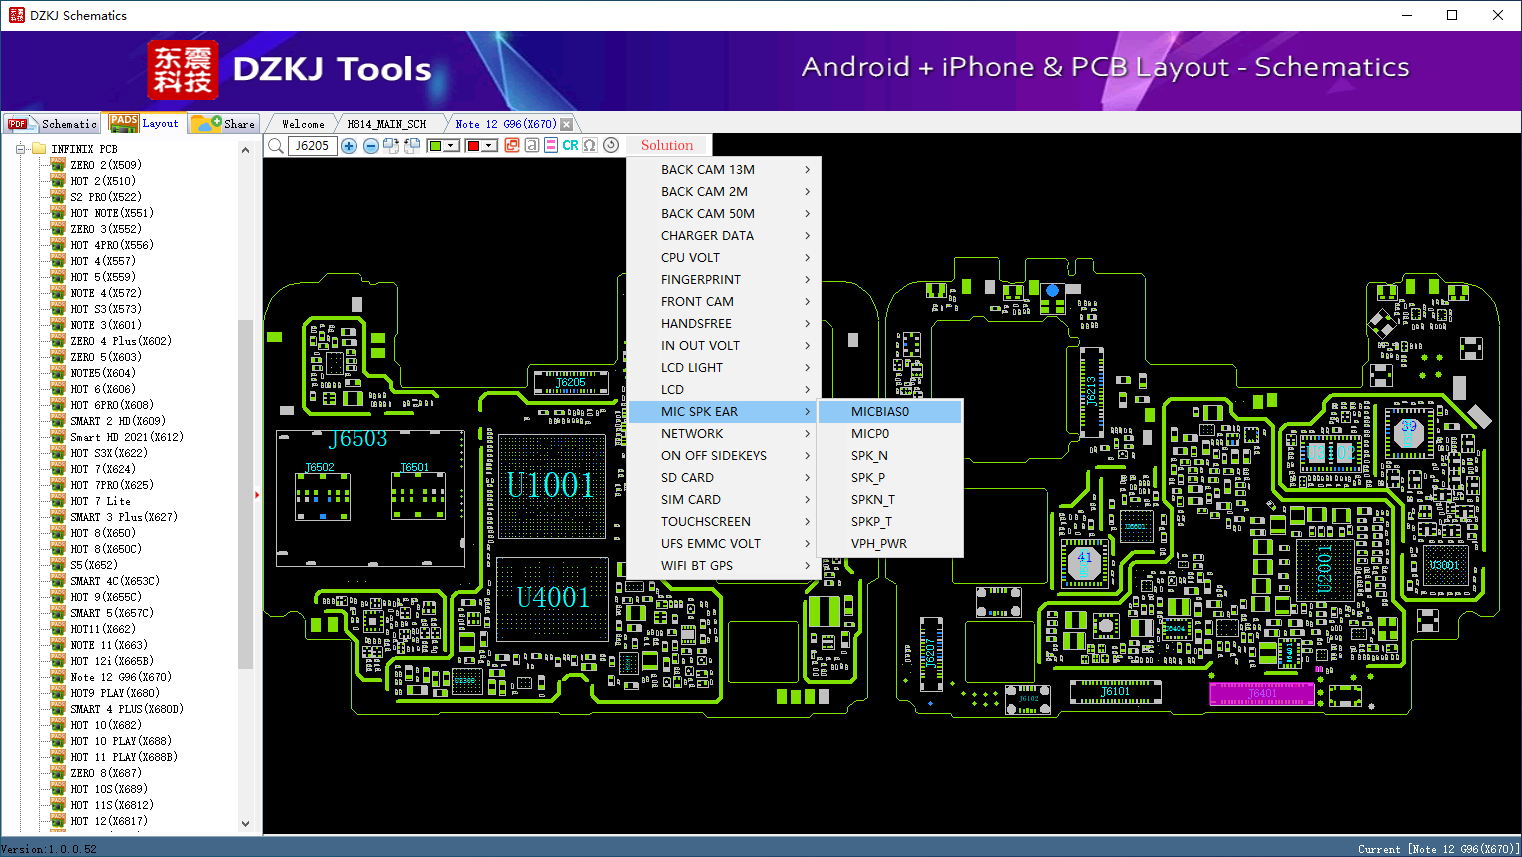Open the MIC SPK EAR menu entry
The width and height of the screenshot is (1522, 857).
click(x=724, y=412)
